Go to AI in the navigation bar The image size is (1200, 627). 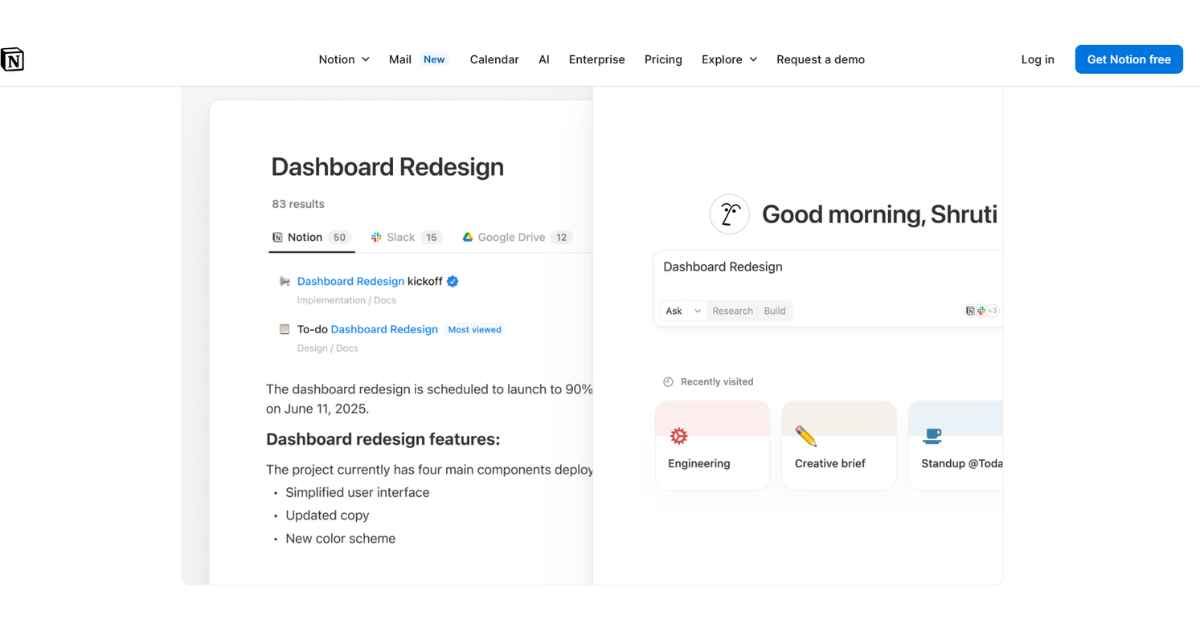(x=544, y=59)
